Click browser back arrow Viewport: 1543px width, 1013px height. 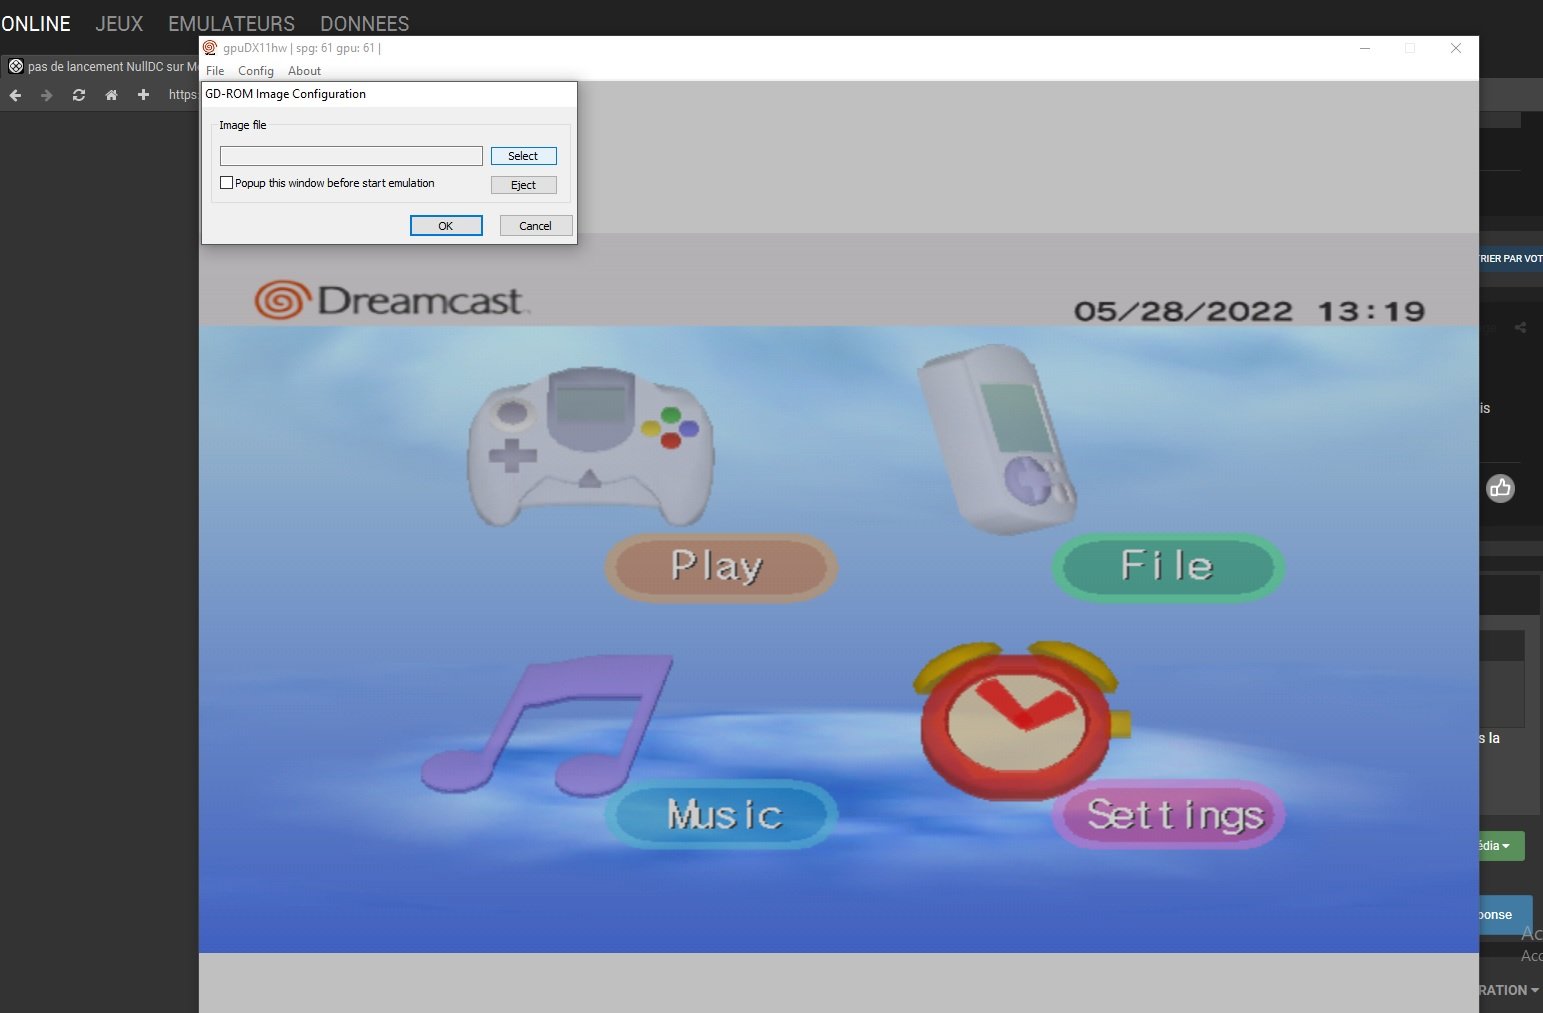pos(15,95)
